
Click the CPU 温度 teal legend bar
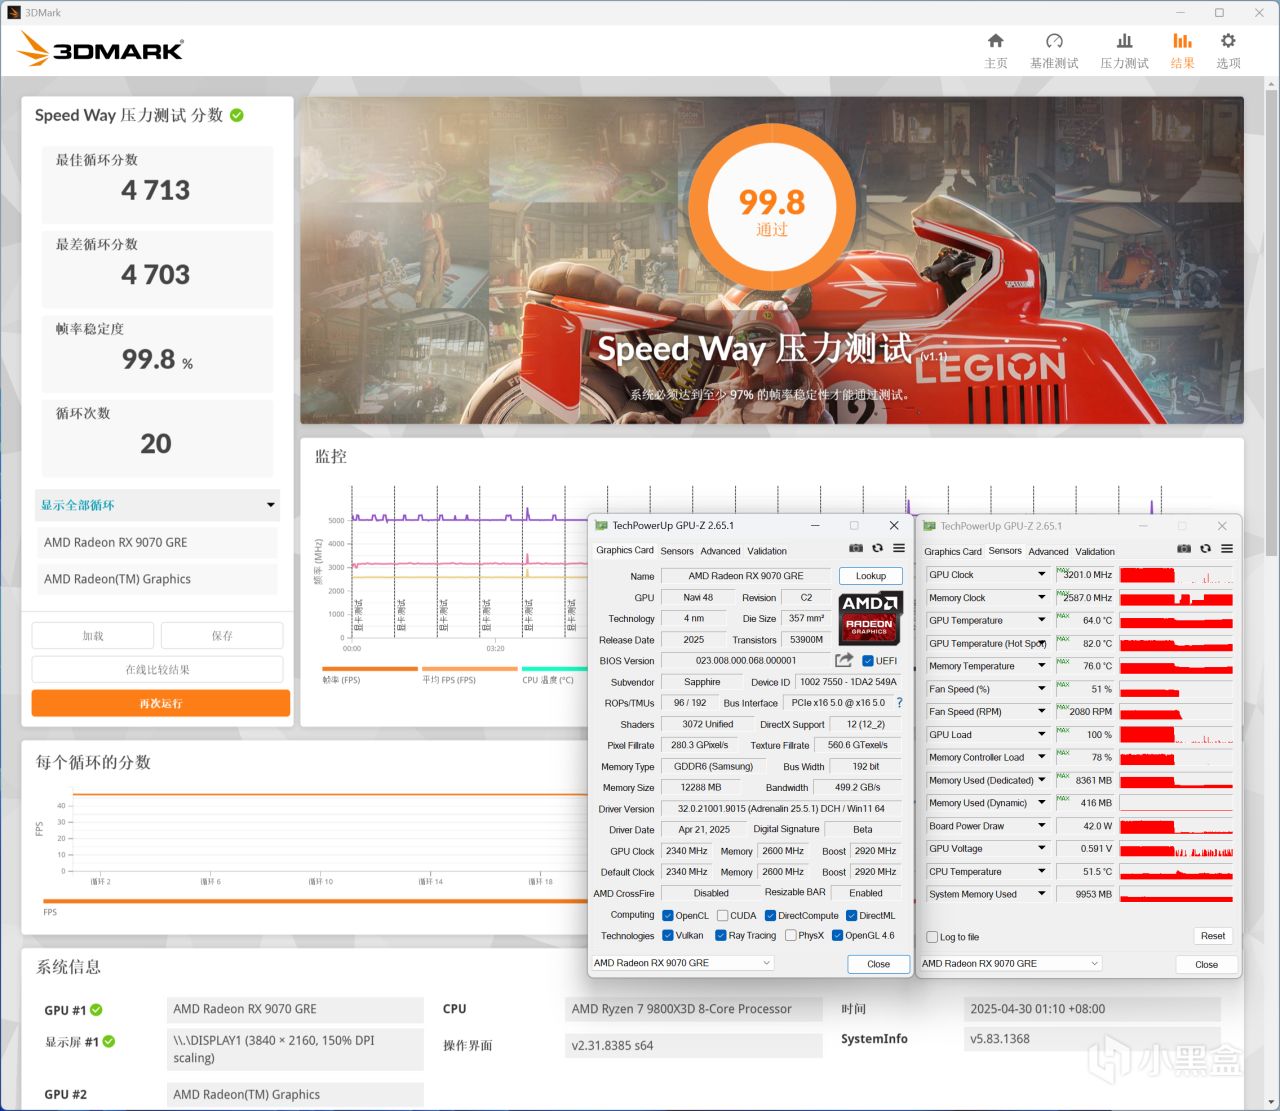(555, 669)
